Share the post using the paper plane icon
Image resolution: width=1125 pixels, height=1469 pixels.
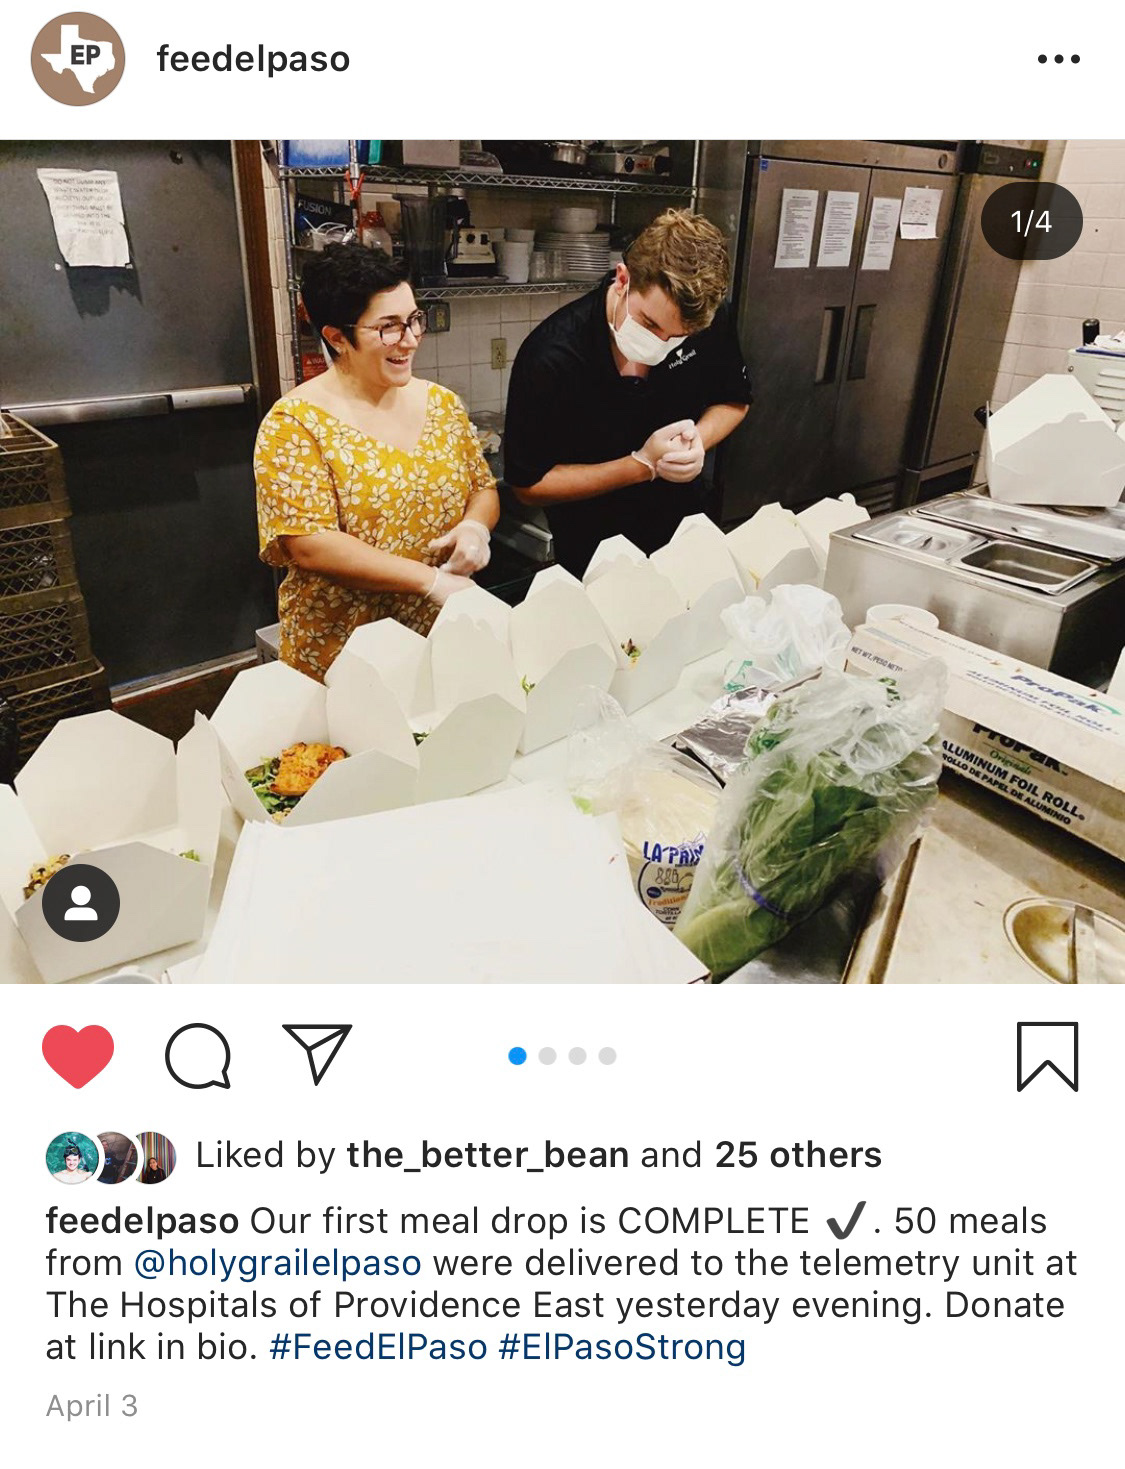tap(317, 1053)
